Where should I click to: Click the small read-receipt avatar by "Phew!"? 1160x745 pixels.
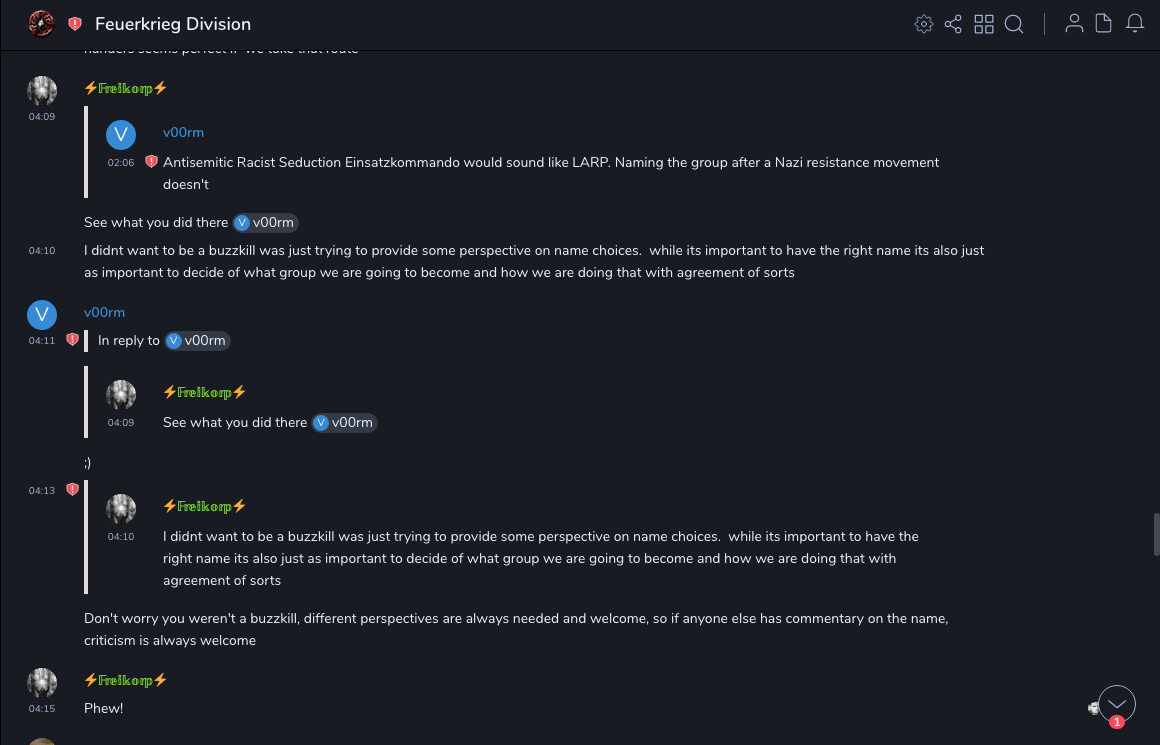[1093, 708]
